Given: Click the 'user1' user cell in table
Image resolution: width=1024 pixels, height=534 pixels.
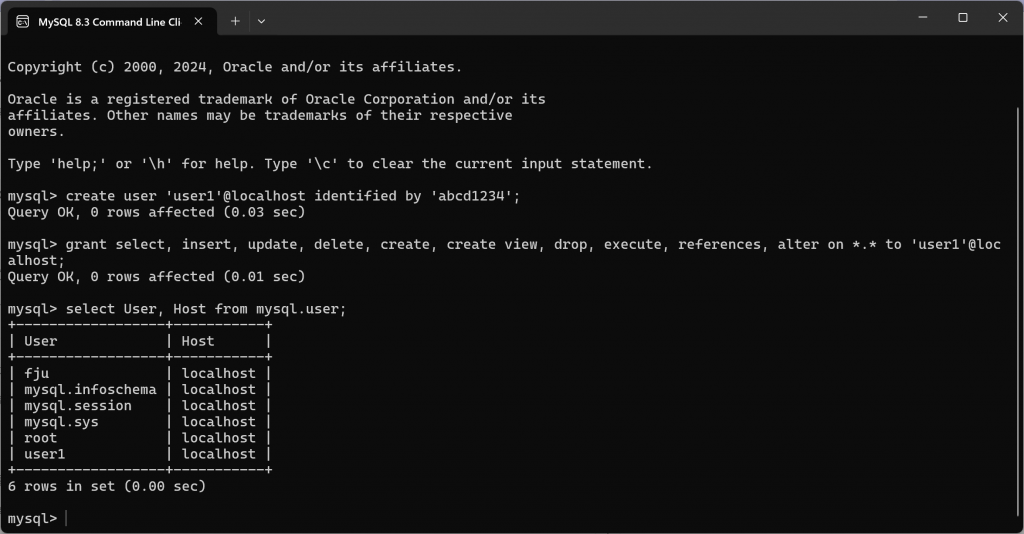Looking at the screenshot, I should tap(44, 454).
